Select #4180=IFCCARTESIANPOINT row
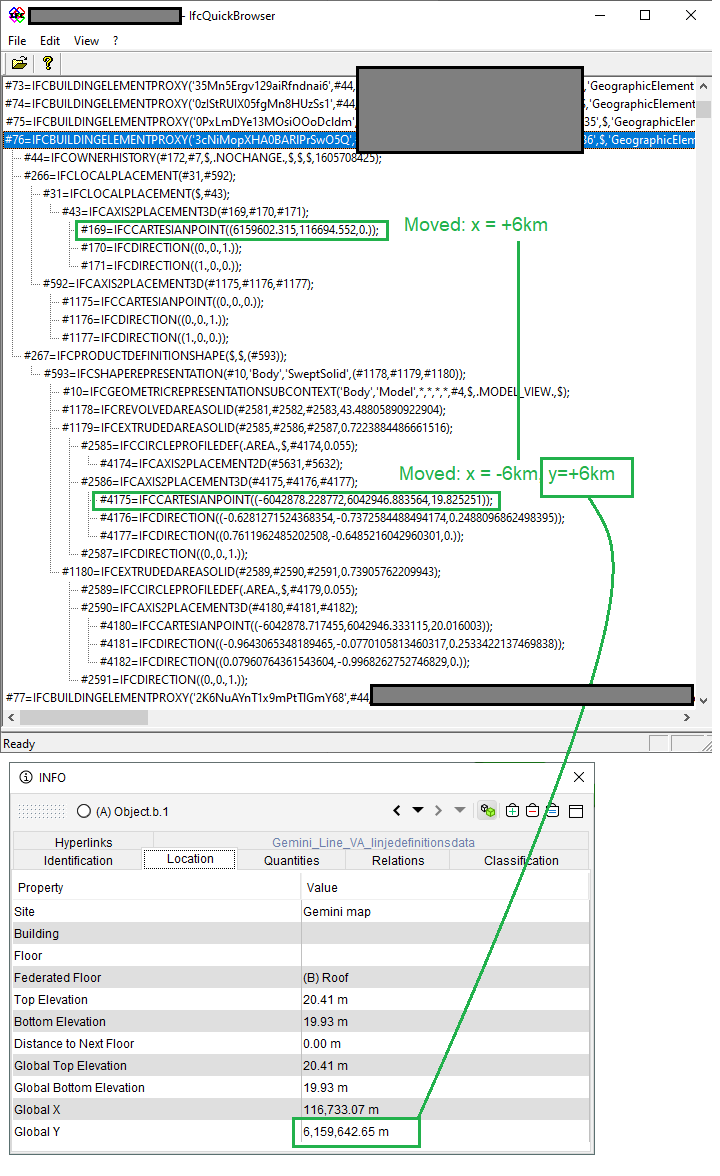This screenshot has height=1176, width=720. 296,626
